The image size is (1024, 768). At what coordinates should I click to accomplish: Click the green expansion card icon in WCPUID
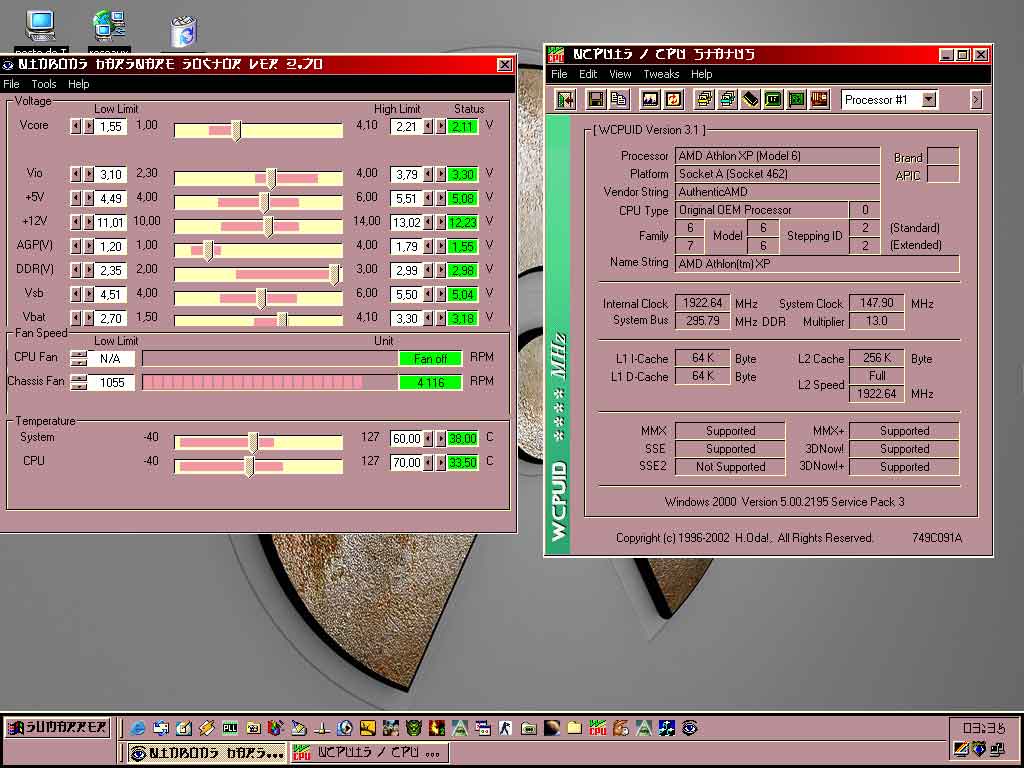click(x=797, y=99)
